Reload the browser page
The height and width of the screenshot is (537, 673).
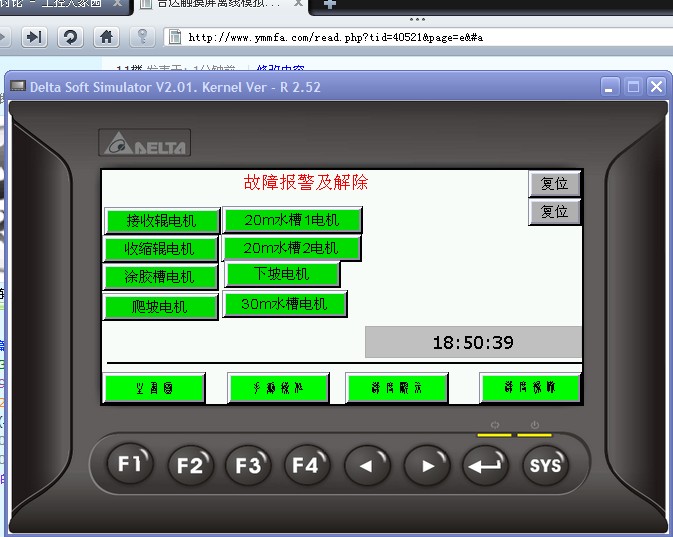(70, 37)
